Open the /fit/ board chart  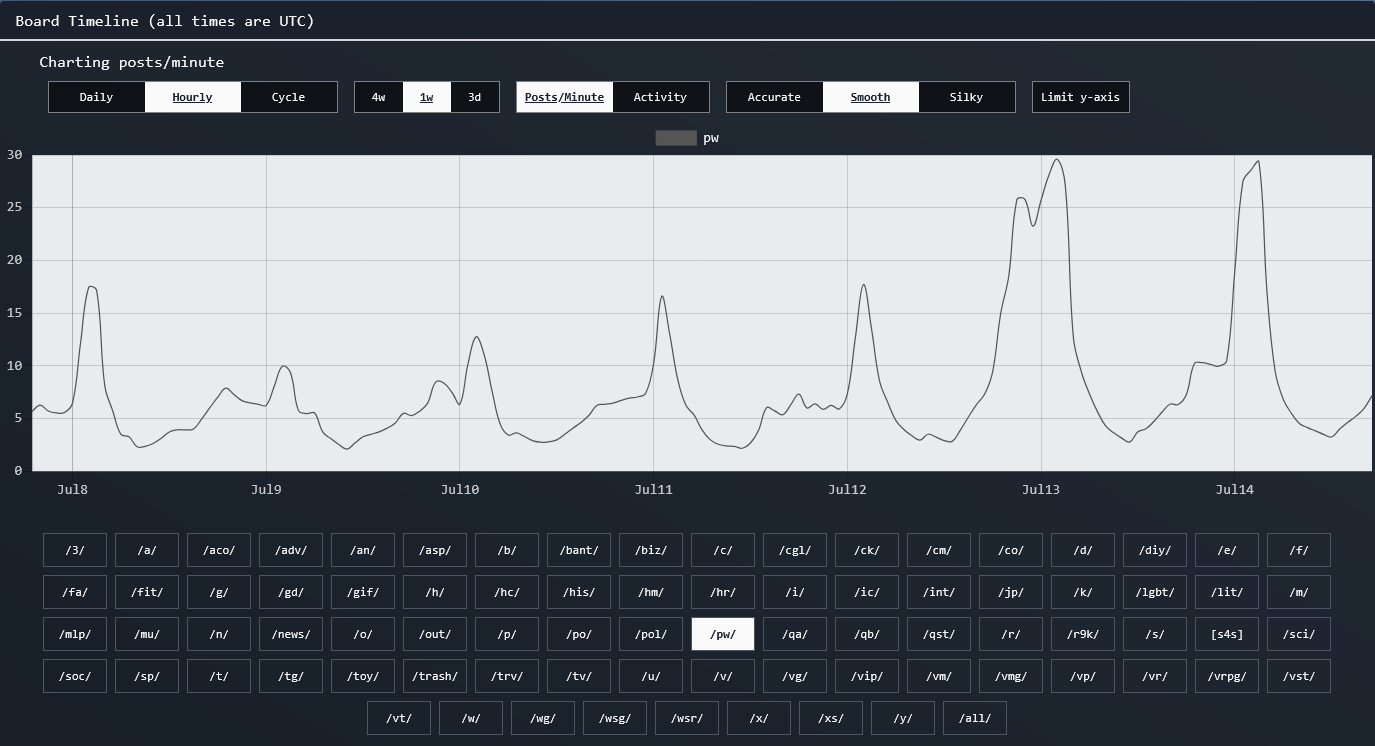(147, 592)
